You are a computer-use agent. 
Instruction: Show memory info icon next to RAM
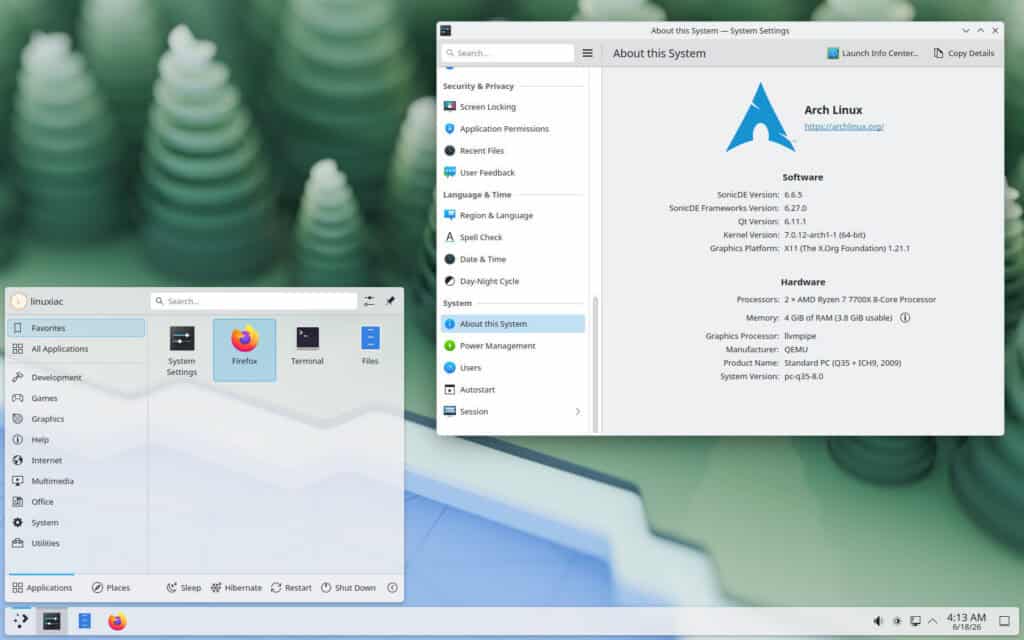[904, 317]
